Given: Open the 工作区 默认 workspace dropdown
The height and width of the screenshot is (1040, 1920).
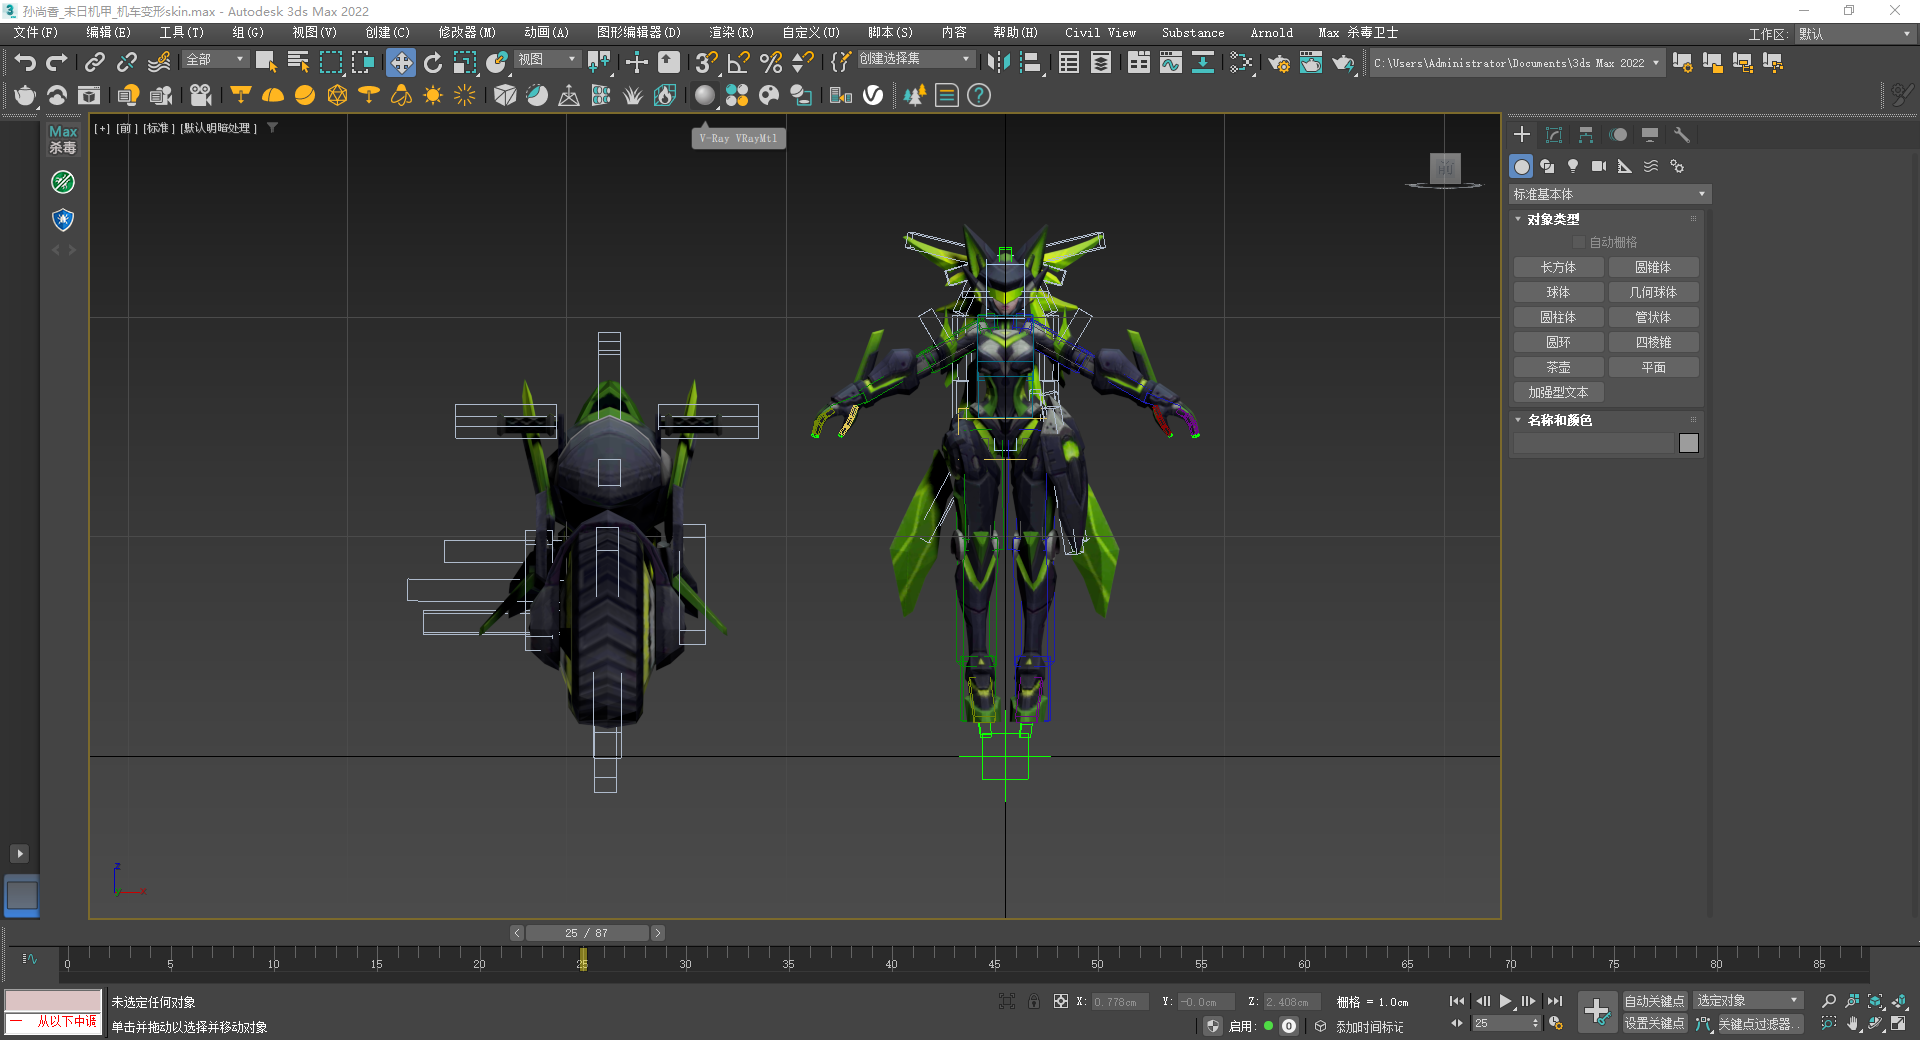Looking at the screenshot, I should coord(1854,34).
